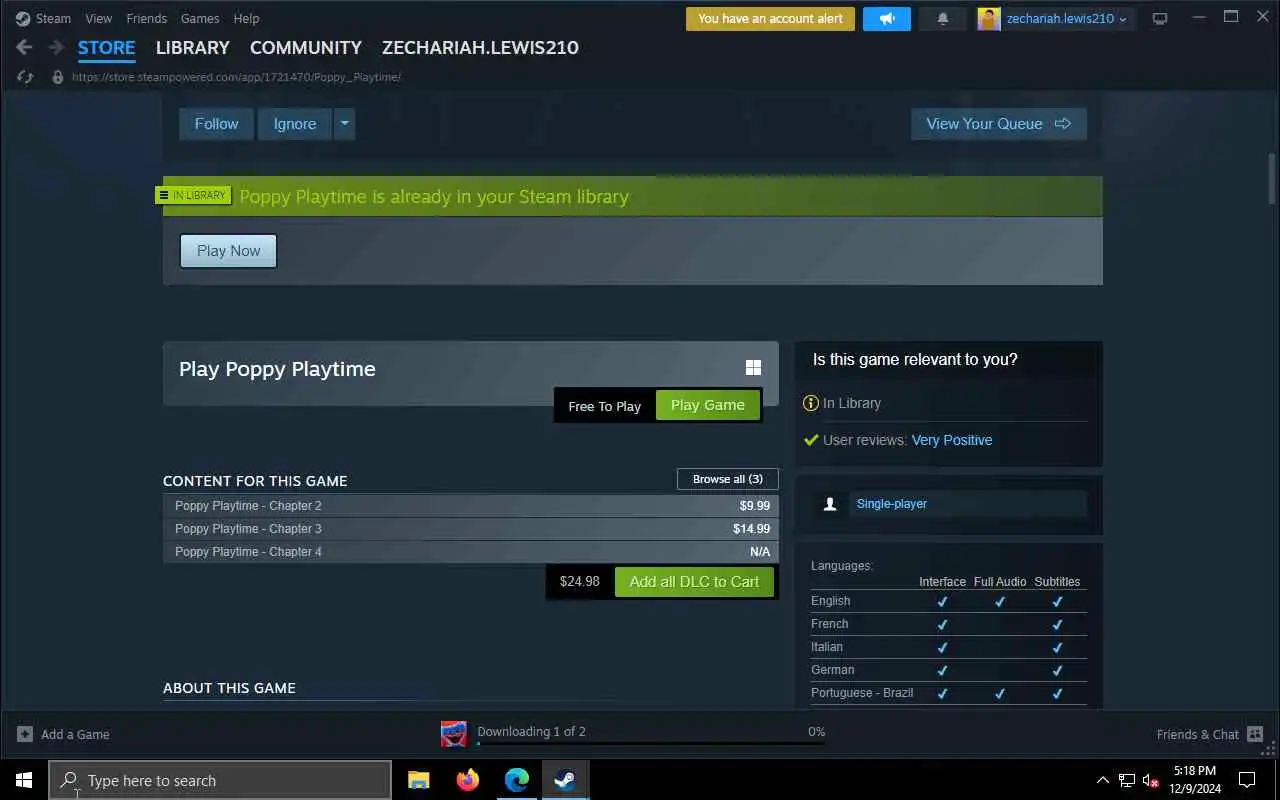The width and height of the screenshot is (1280, 800).
Task: Open the account alert notice
Action: tap(770, 18)
